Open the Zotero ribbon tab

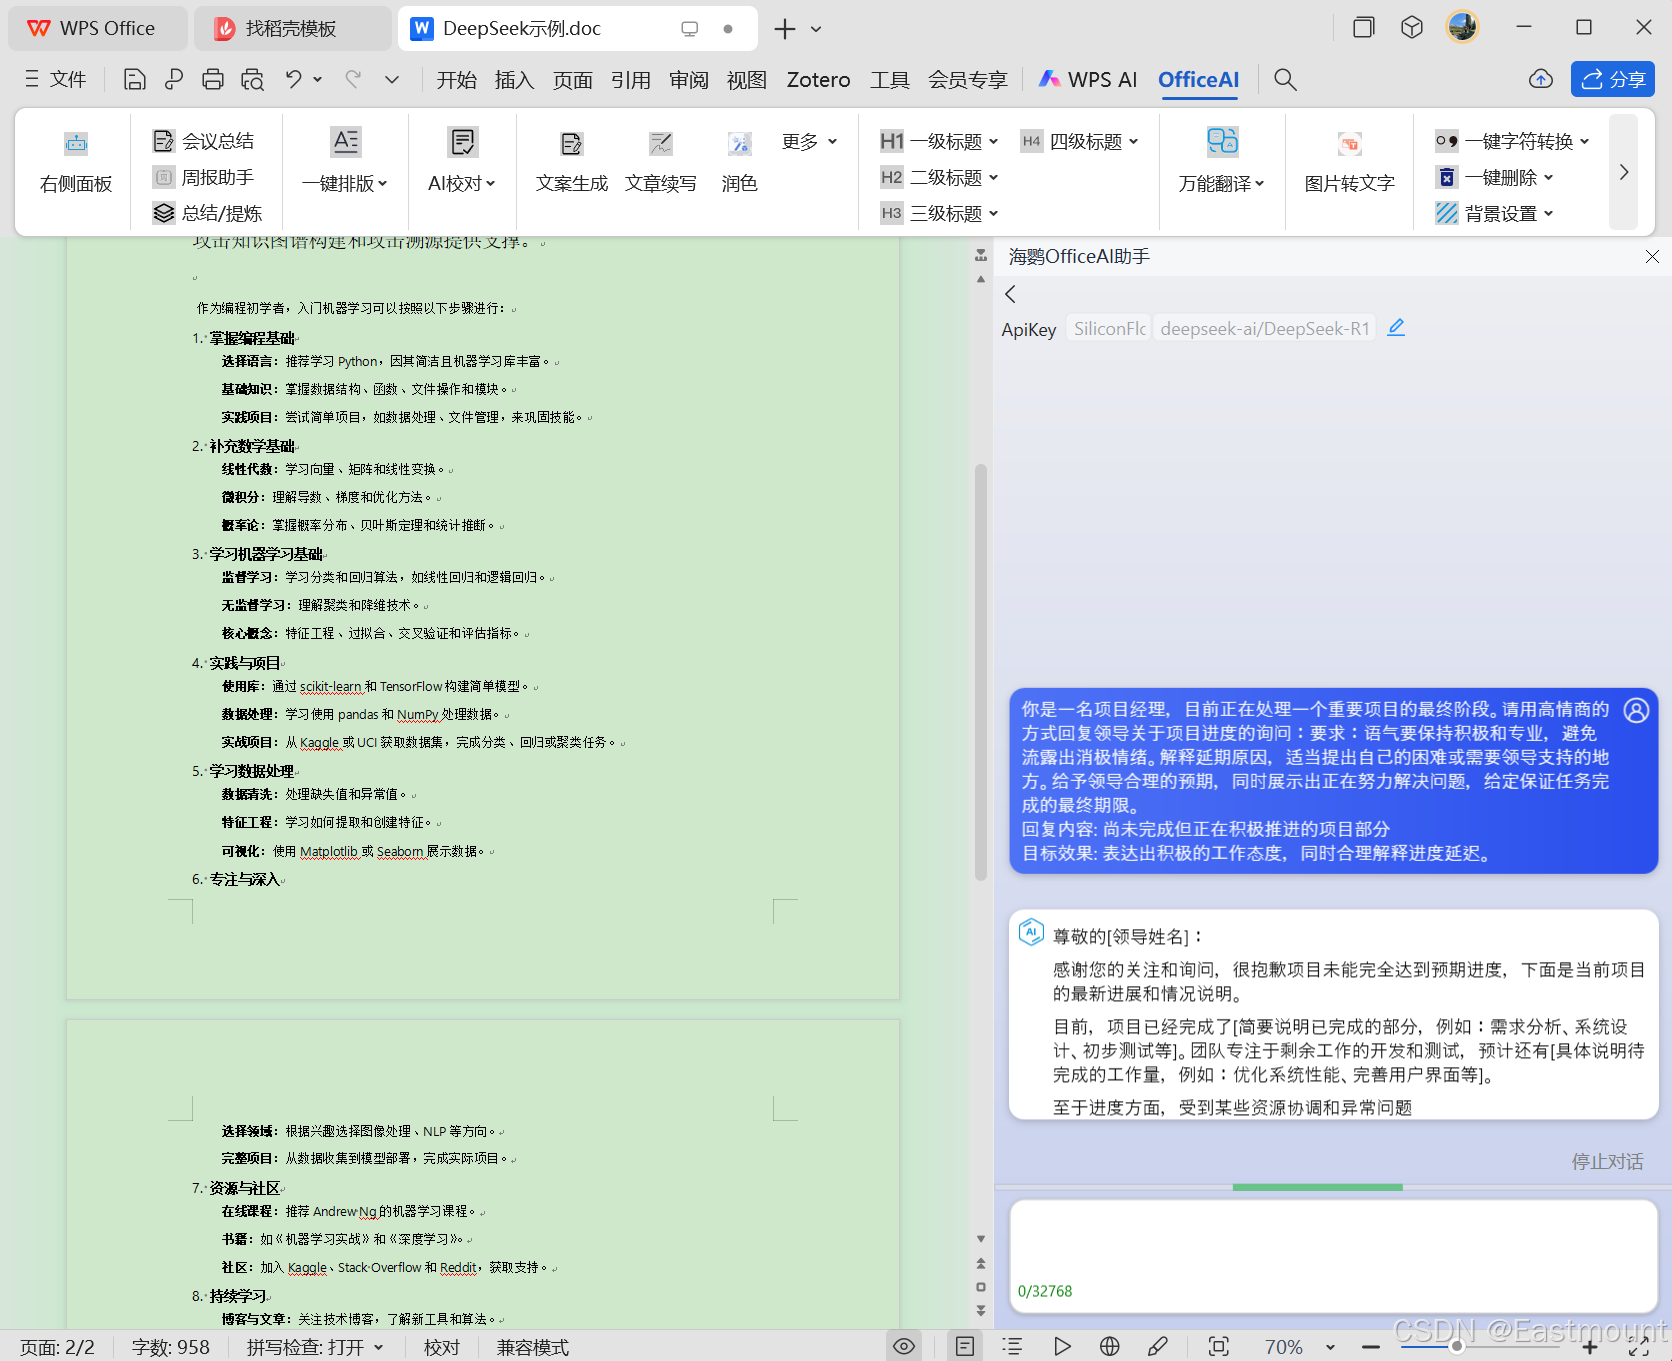818,80
